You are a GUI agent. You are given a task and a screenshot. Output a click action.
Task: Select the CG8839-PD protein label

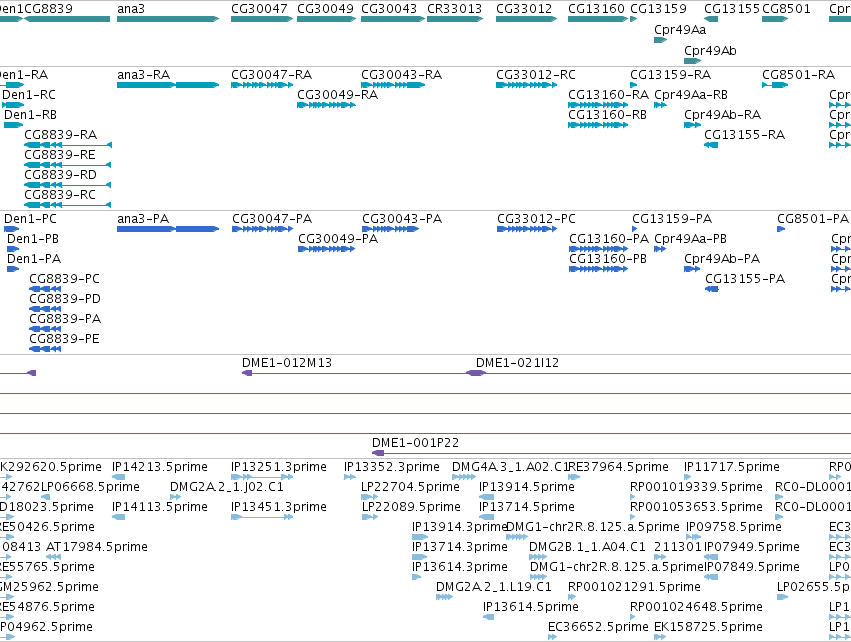(65, 299)
